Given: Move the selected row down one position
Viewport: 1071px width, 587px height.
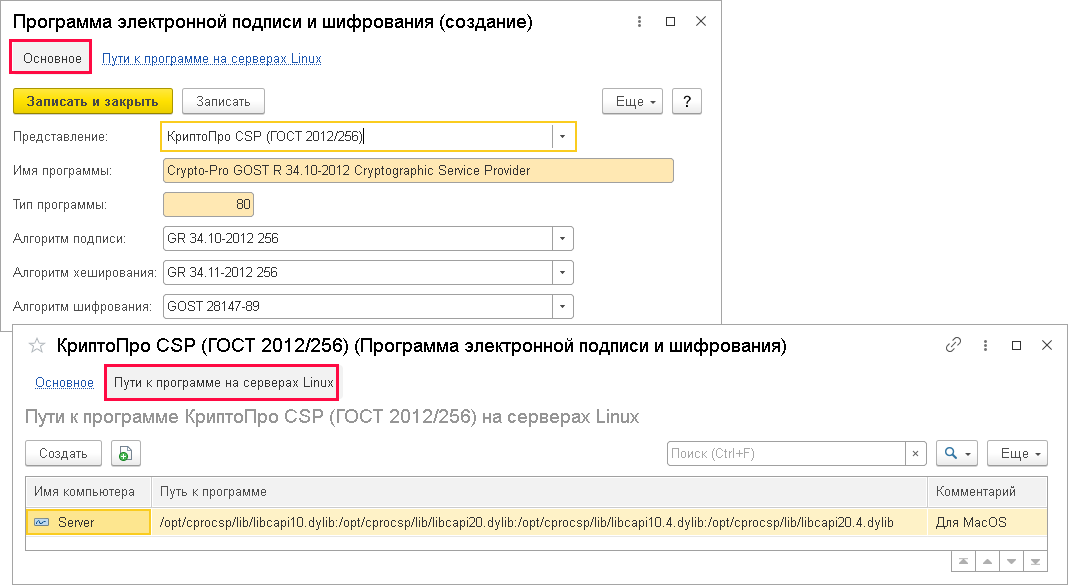Looking at the screenshot, I should [x=1011, y=562].
